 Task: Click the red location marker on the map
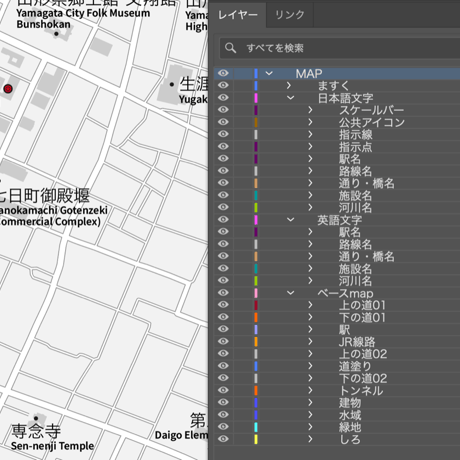pos(8,89)
